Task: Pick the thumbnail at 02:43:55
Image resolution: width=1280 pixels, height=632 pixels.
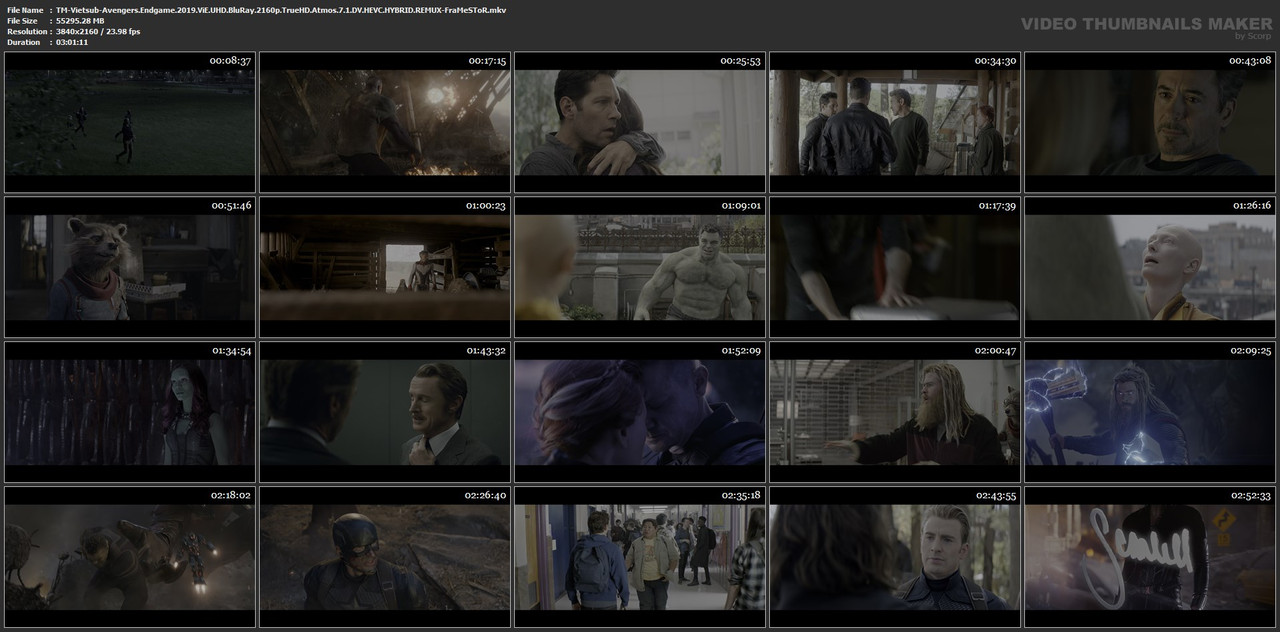Action: click(x=895, y=556)
